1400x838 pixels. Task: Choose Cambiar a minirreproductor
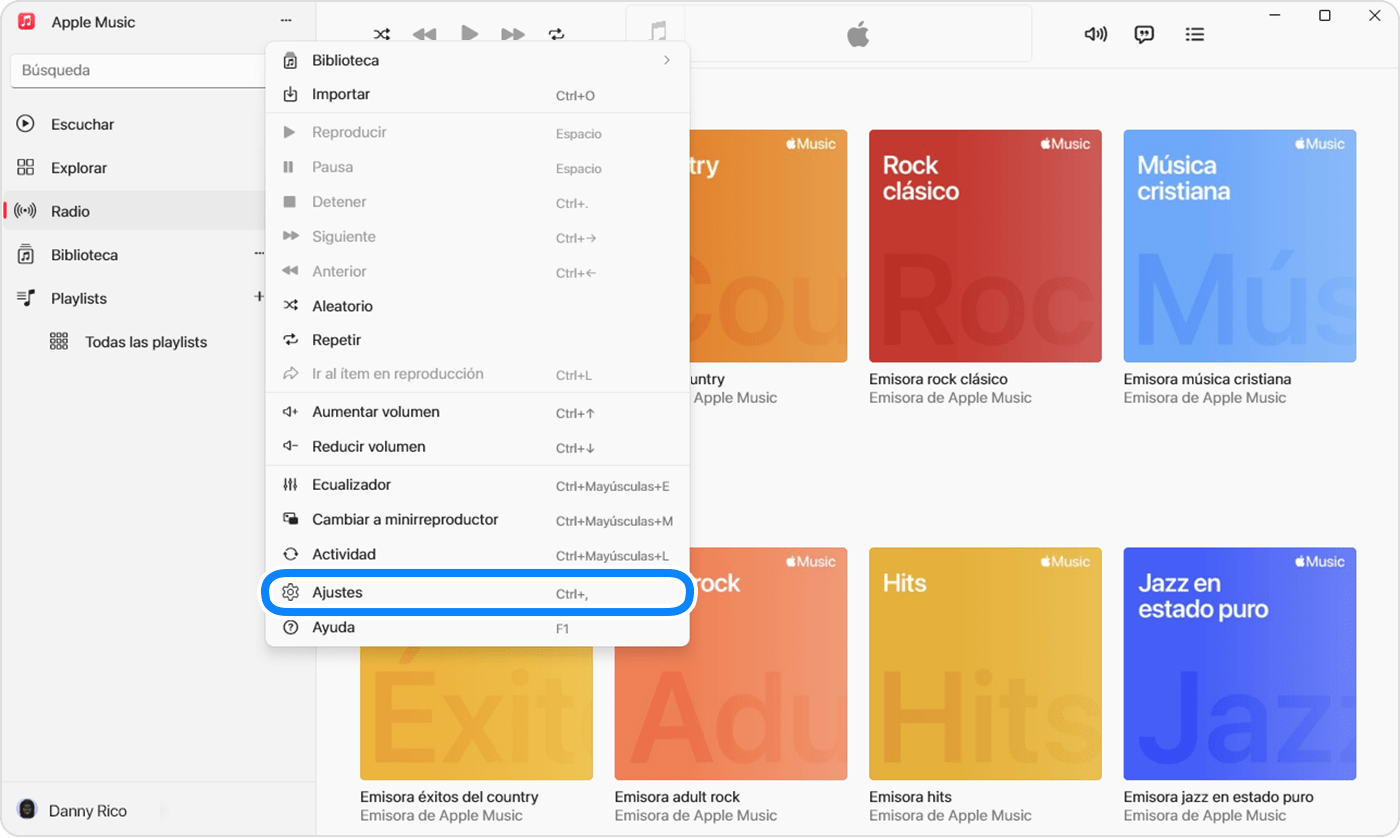point(477,520)
